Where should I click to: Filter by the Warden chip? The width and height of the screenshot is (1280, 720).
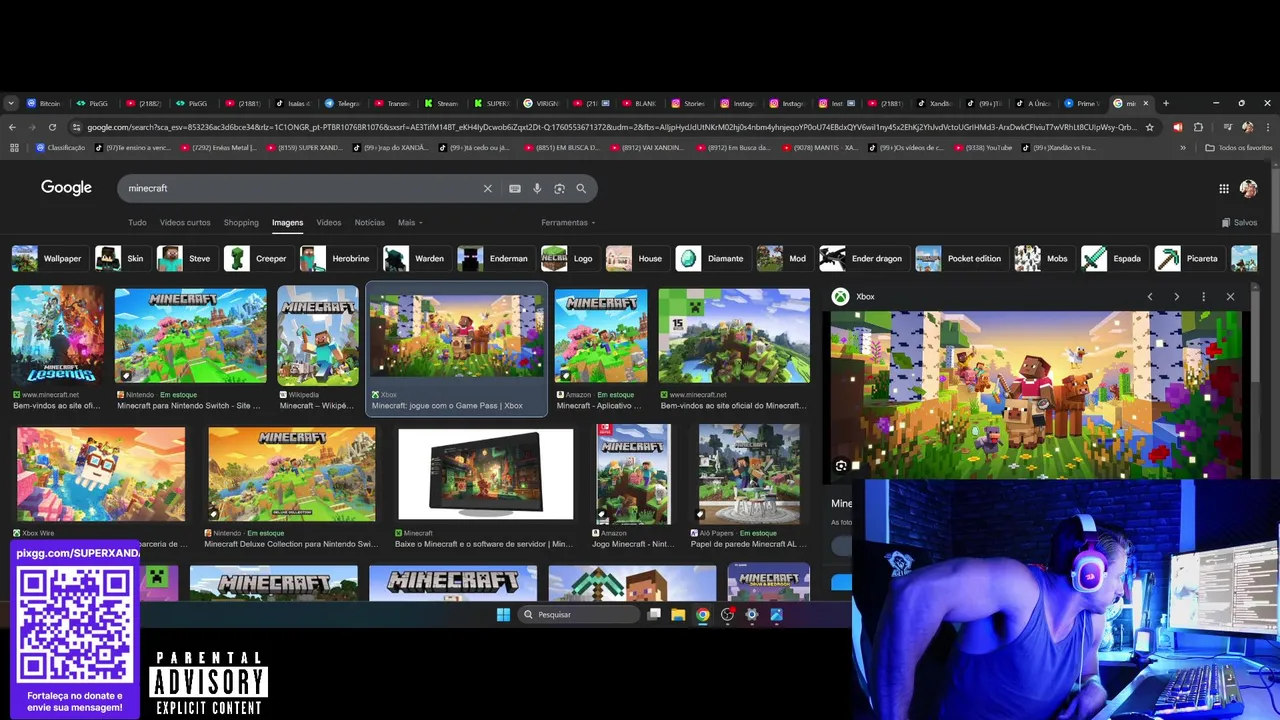[415, 259]
